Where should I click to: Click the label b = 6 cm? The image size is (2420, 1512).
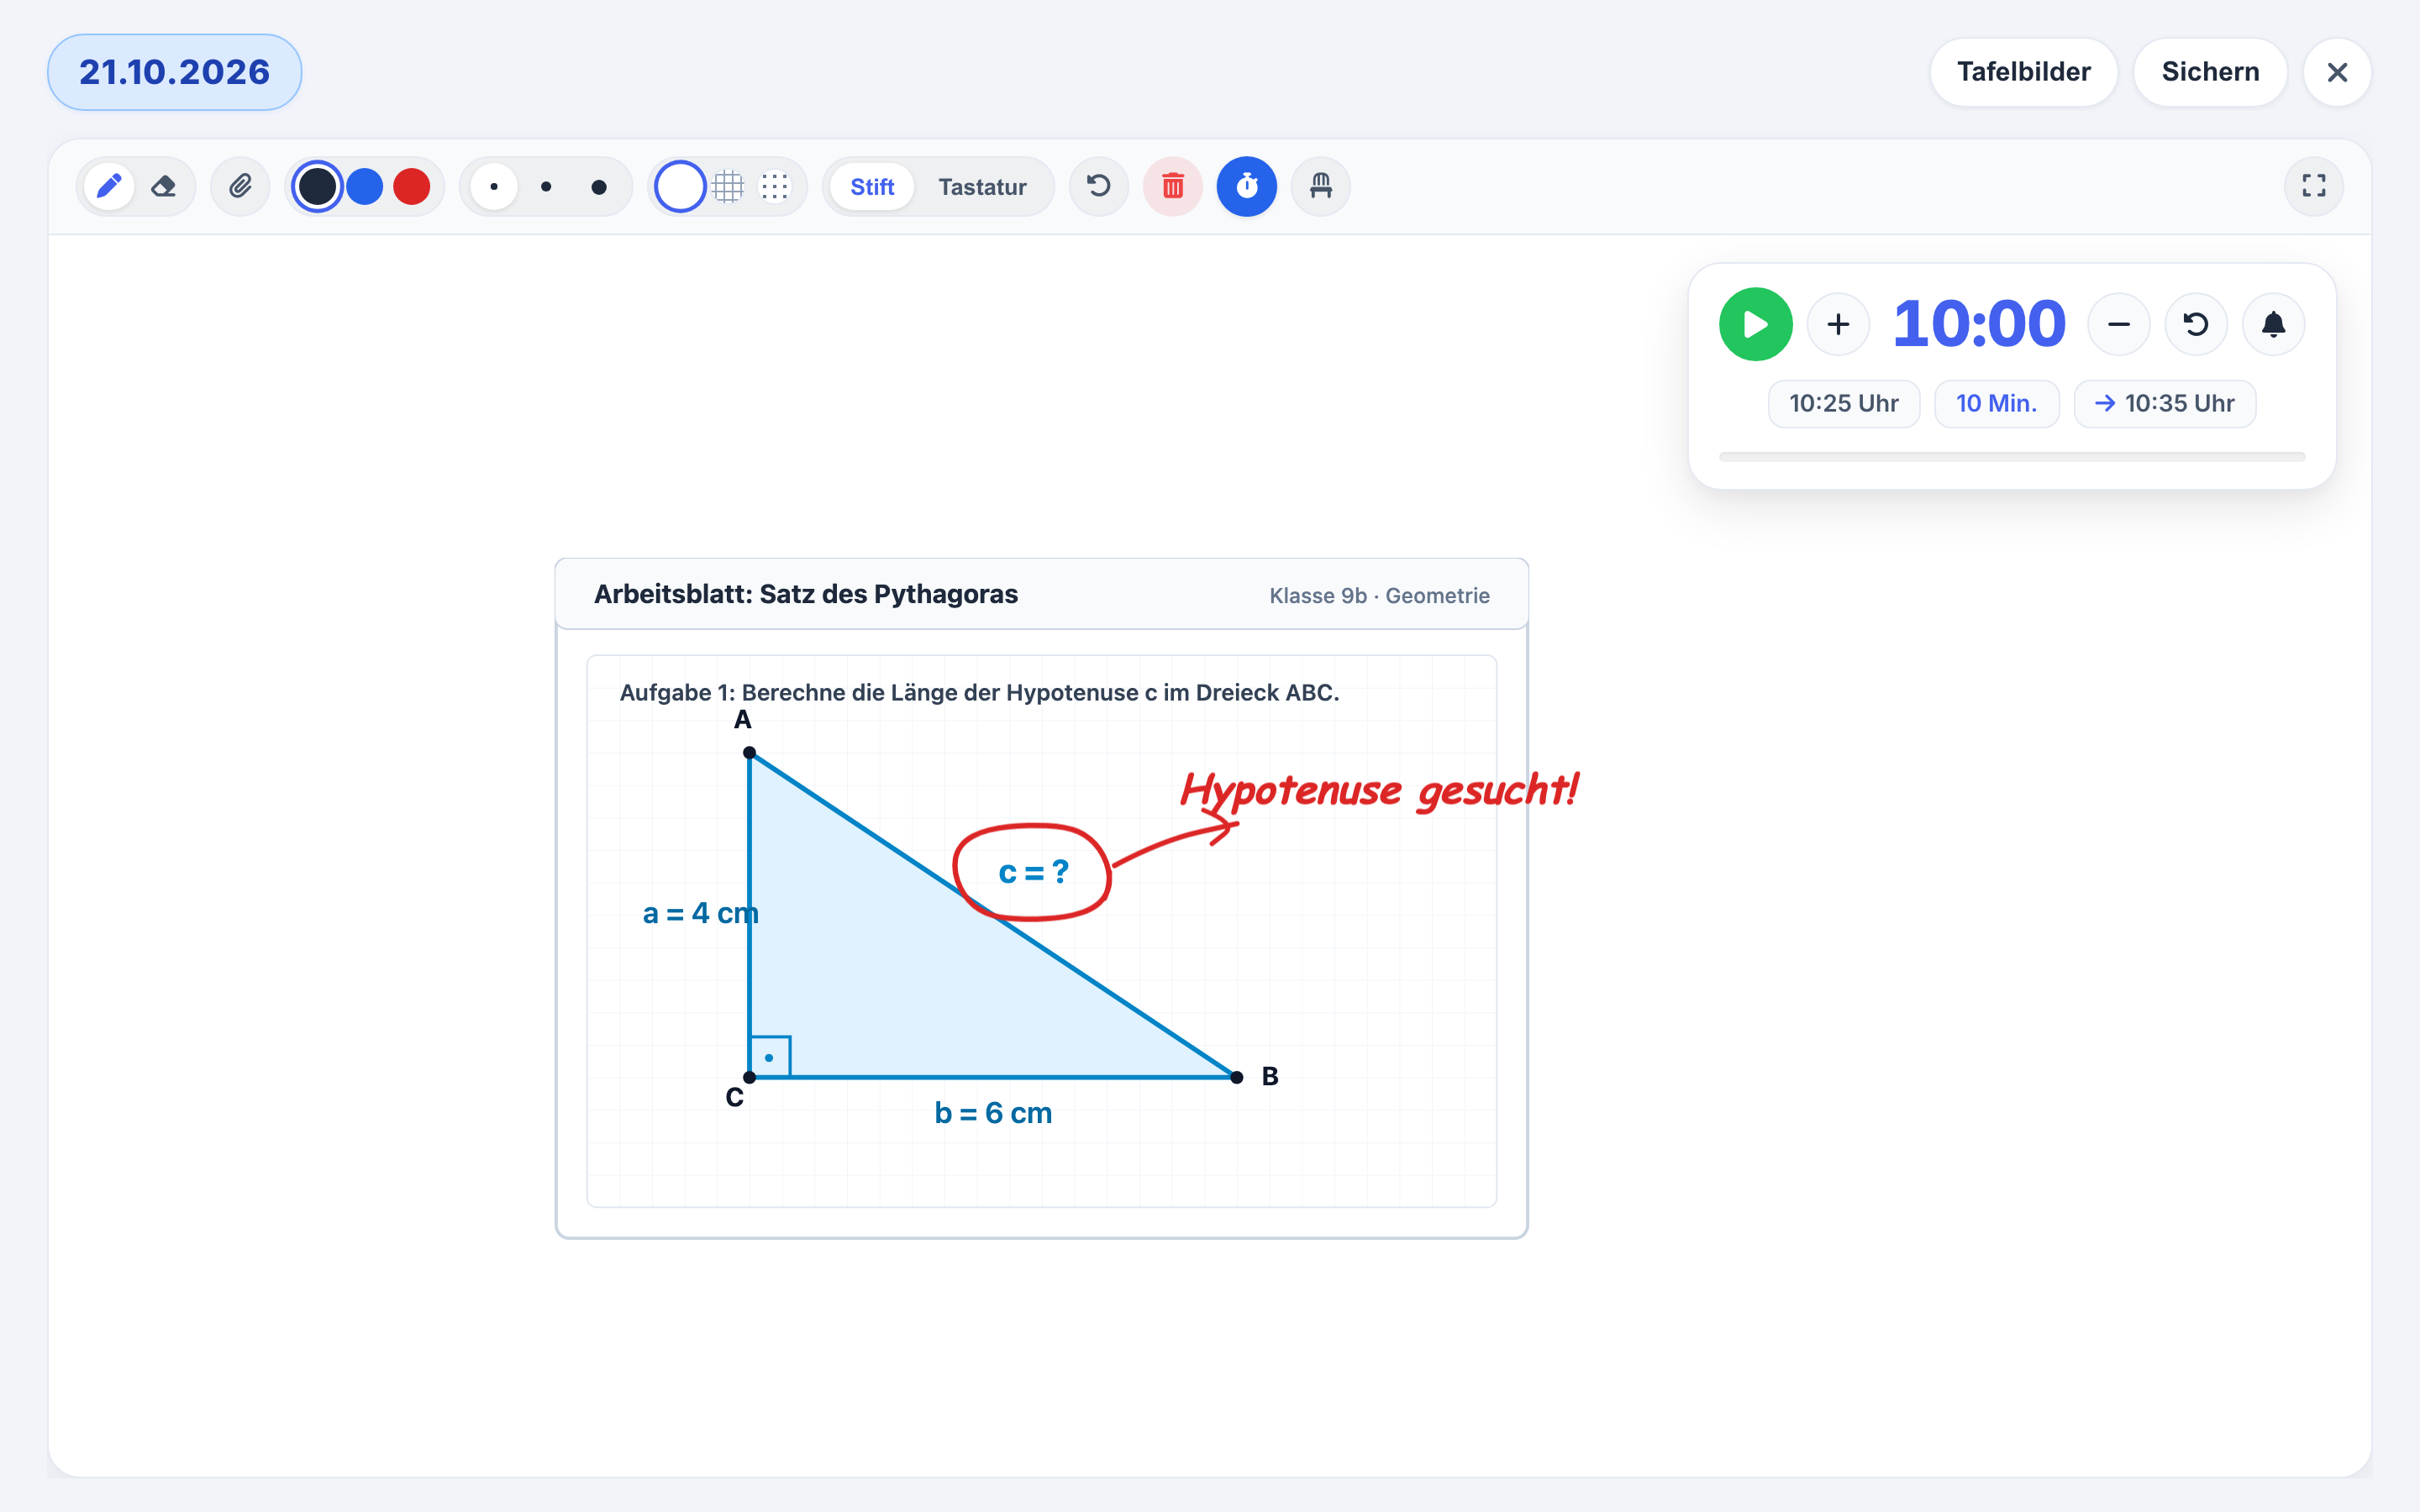point(993,1113)
